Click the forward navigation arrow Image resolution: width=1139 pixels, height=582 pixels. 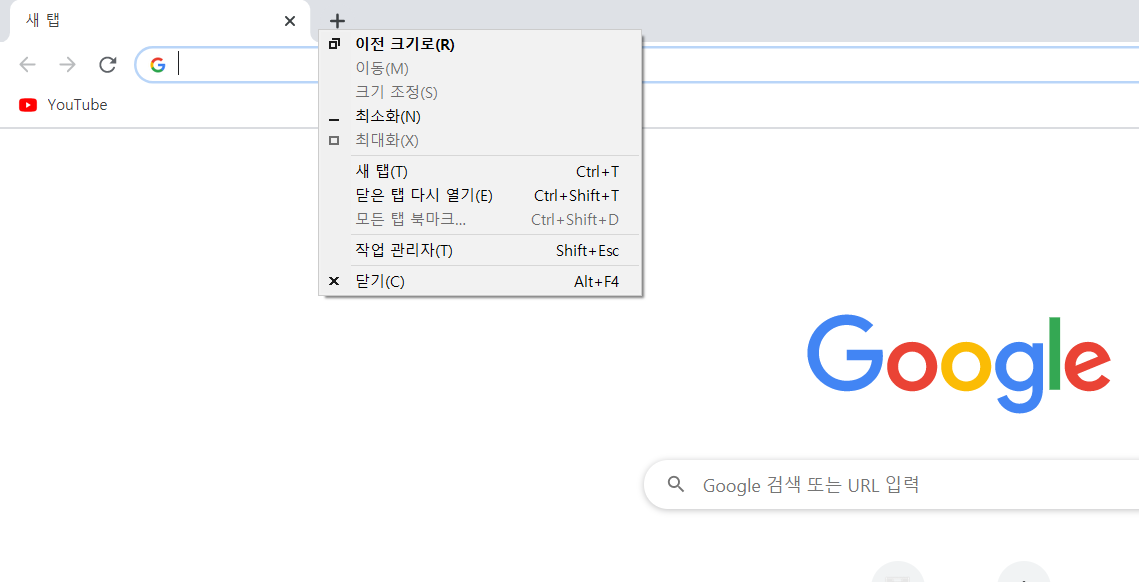click(68, 65)
